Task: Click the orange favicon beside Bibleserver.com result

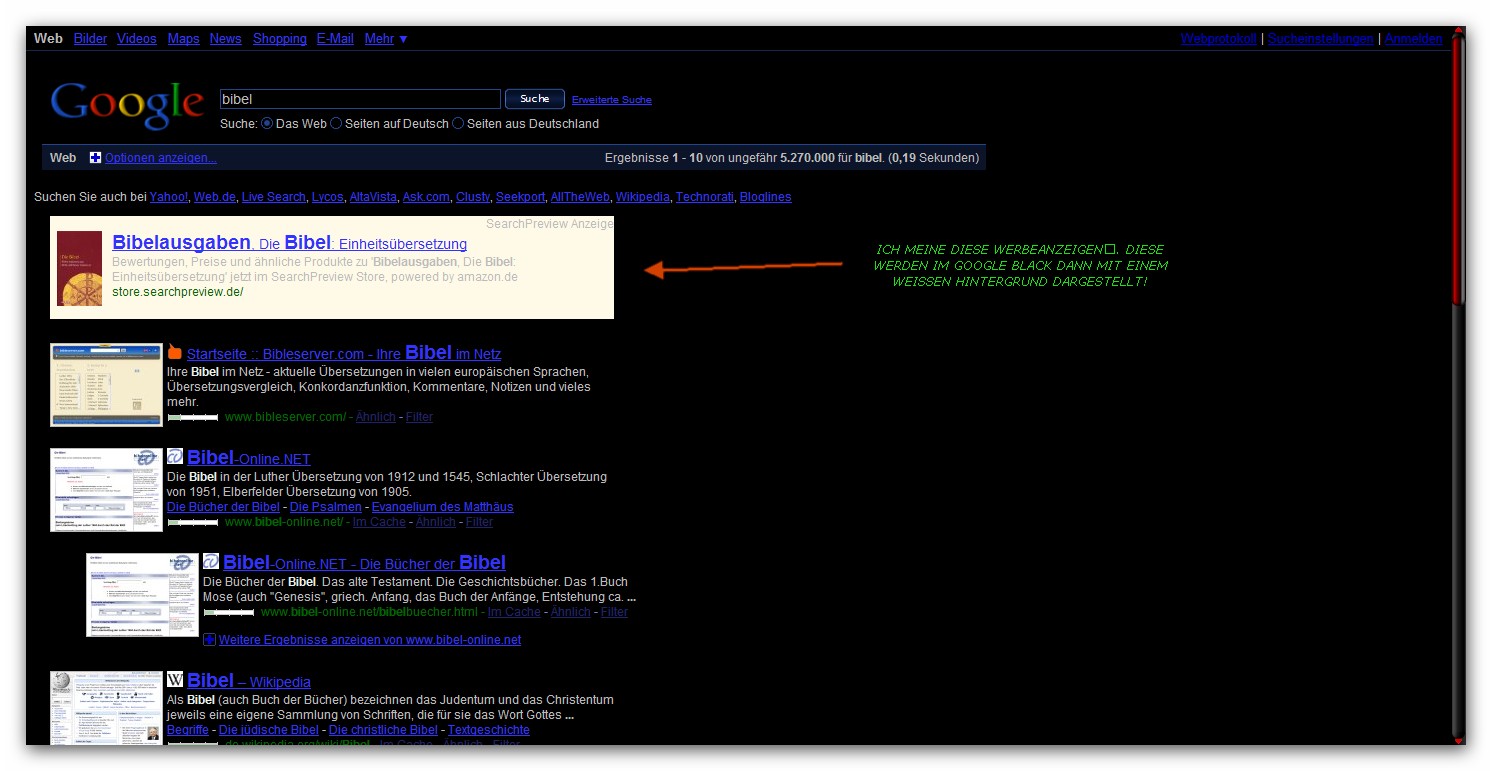Action: pyautogui.click(x=175, y=352)
